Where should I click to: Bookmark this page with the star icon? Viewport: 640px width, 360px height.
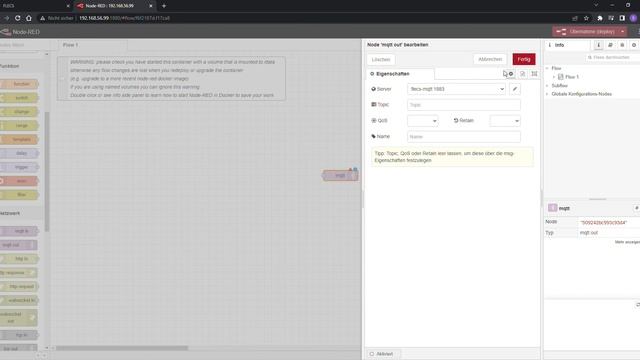click(x=586, y=18)
